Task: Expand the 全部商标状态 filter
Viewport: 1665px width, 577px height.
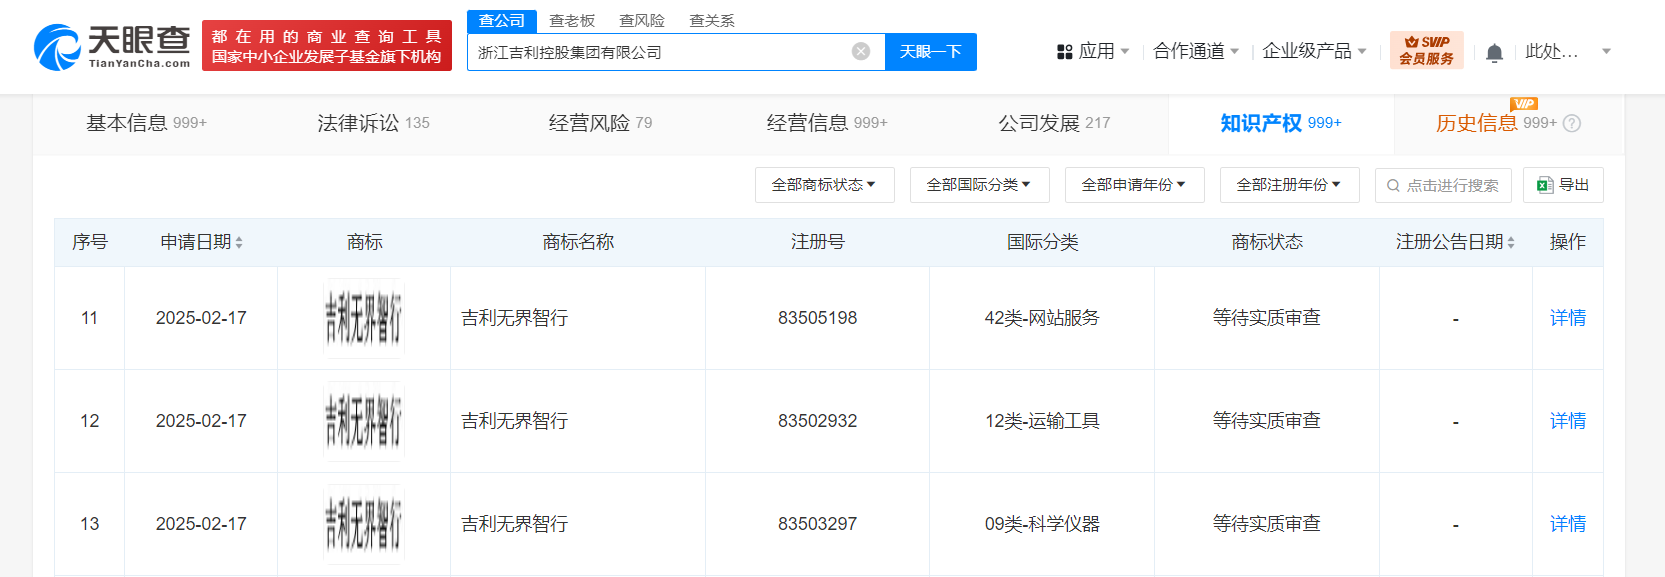Action: click(x=824, y=185)
